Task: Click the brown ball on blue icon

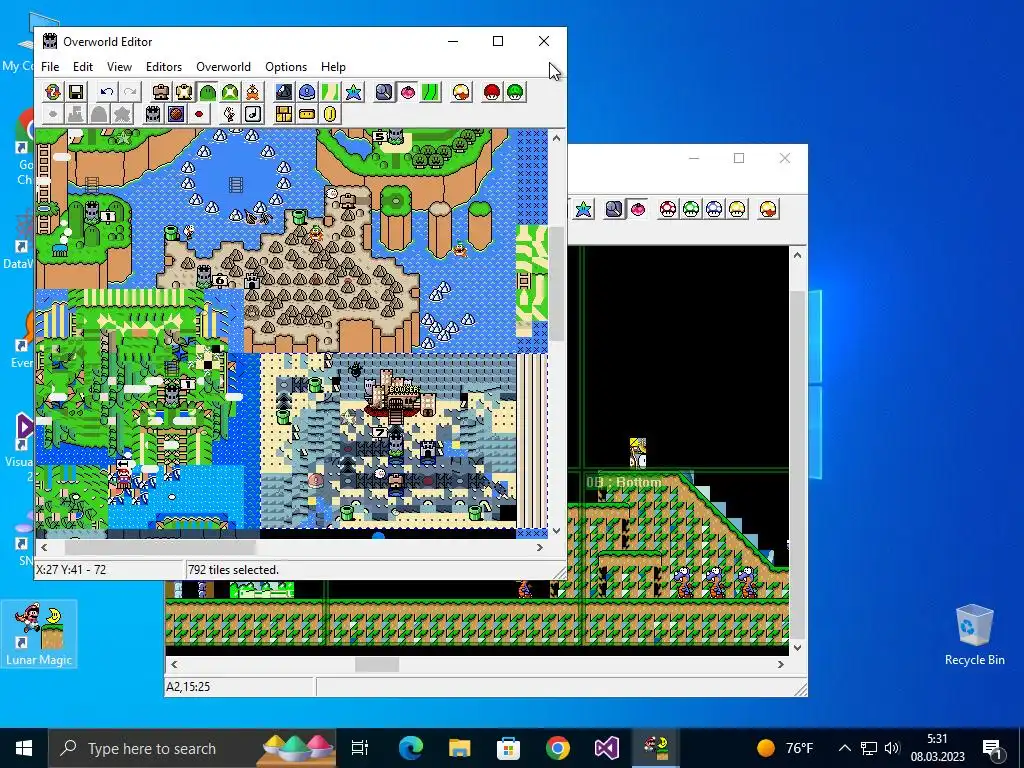Action: 176,114
